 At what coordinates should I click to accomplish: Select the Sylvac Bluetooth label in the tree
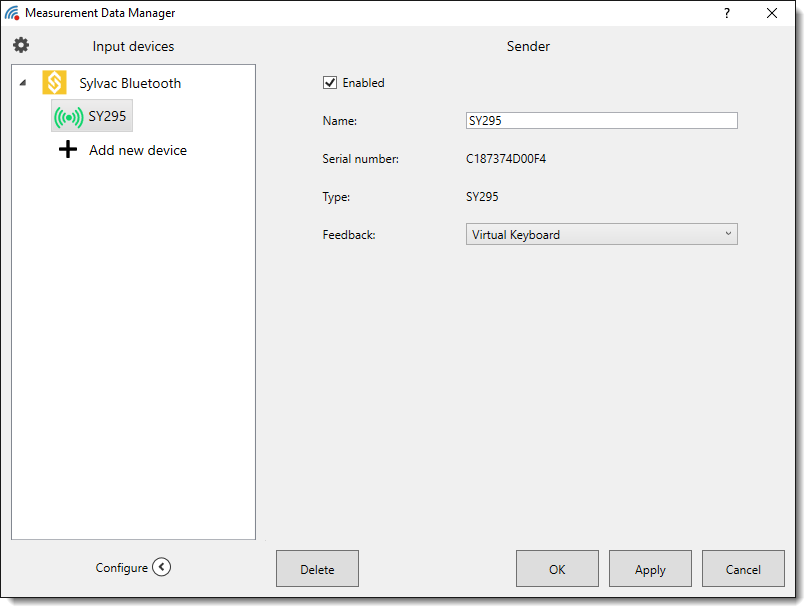(x=130, y=84)
